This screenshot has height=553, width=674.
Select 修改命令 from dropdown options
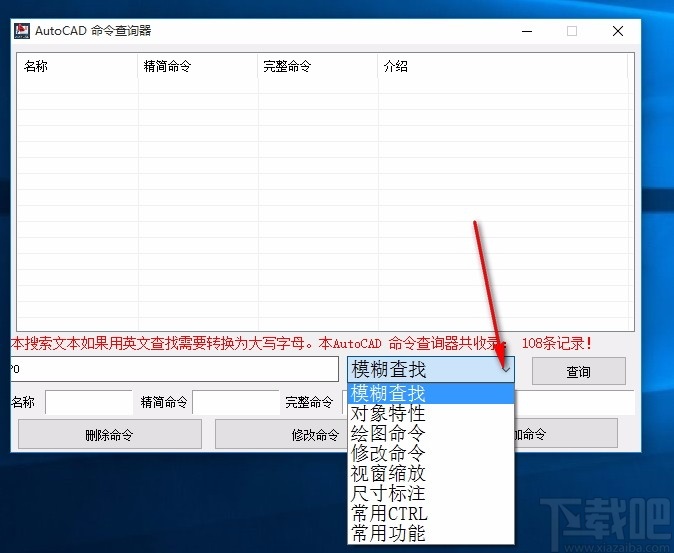tap(431, 453)
